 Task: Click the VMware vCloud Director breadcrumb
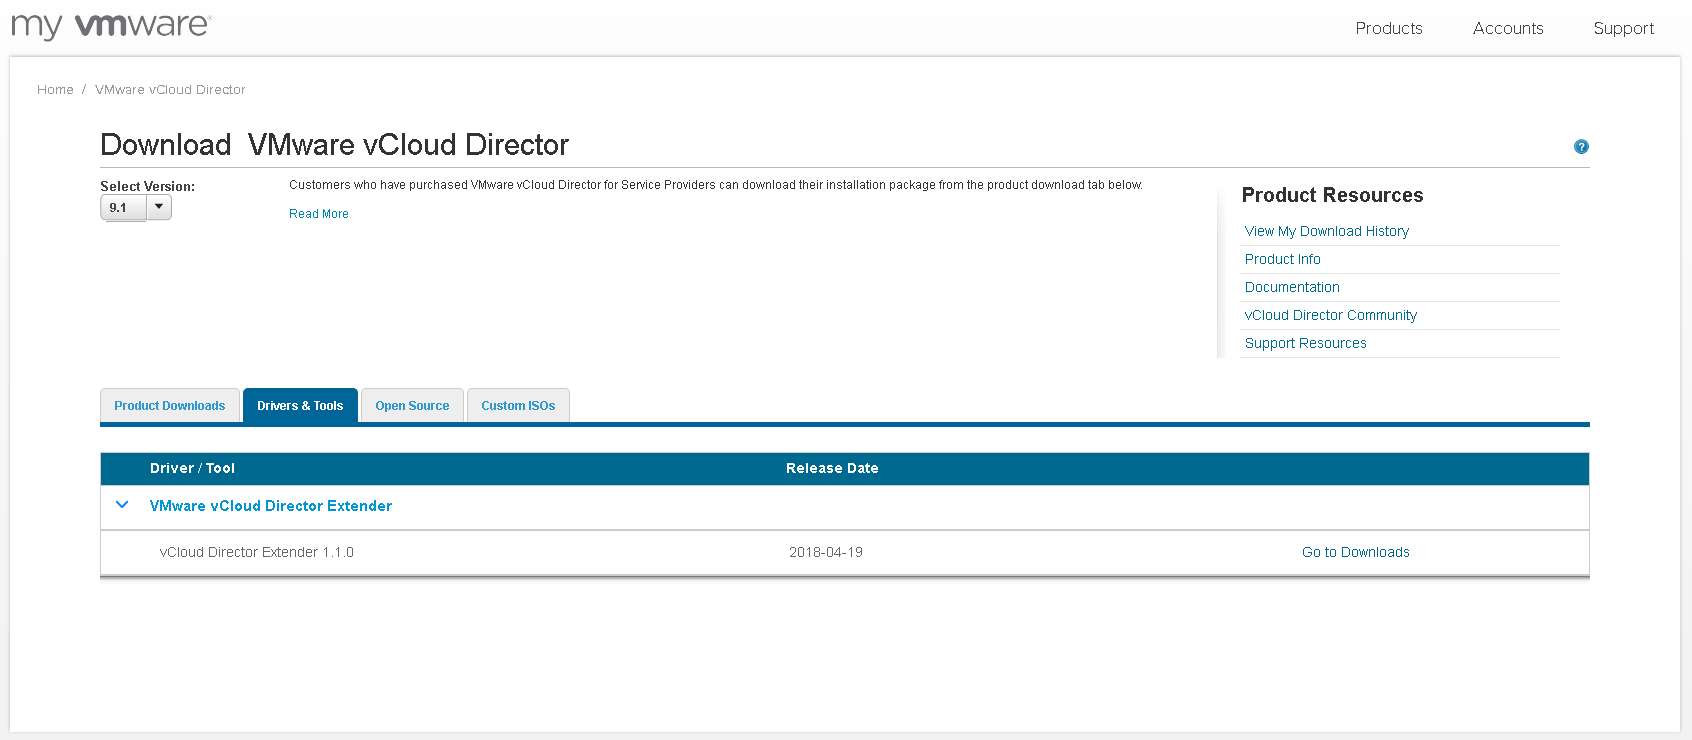pyautogui.click(x=170, y=90)
